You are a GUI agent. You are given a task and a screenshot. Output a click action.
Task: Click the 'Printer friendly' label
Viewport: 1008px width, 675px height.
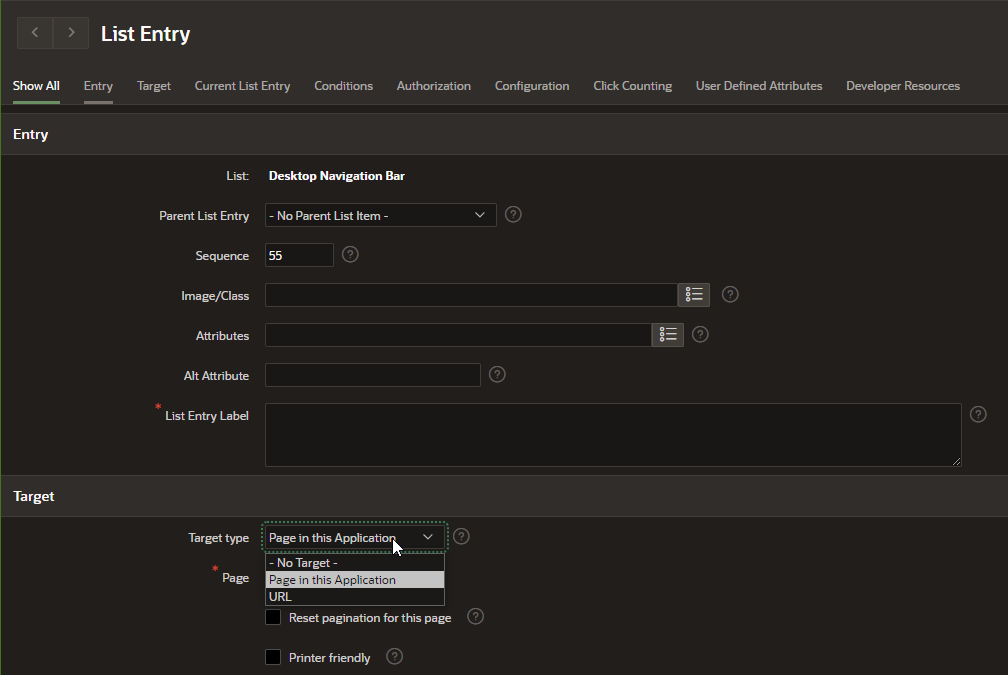point(330,658)
